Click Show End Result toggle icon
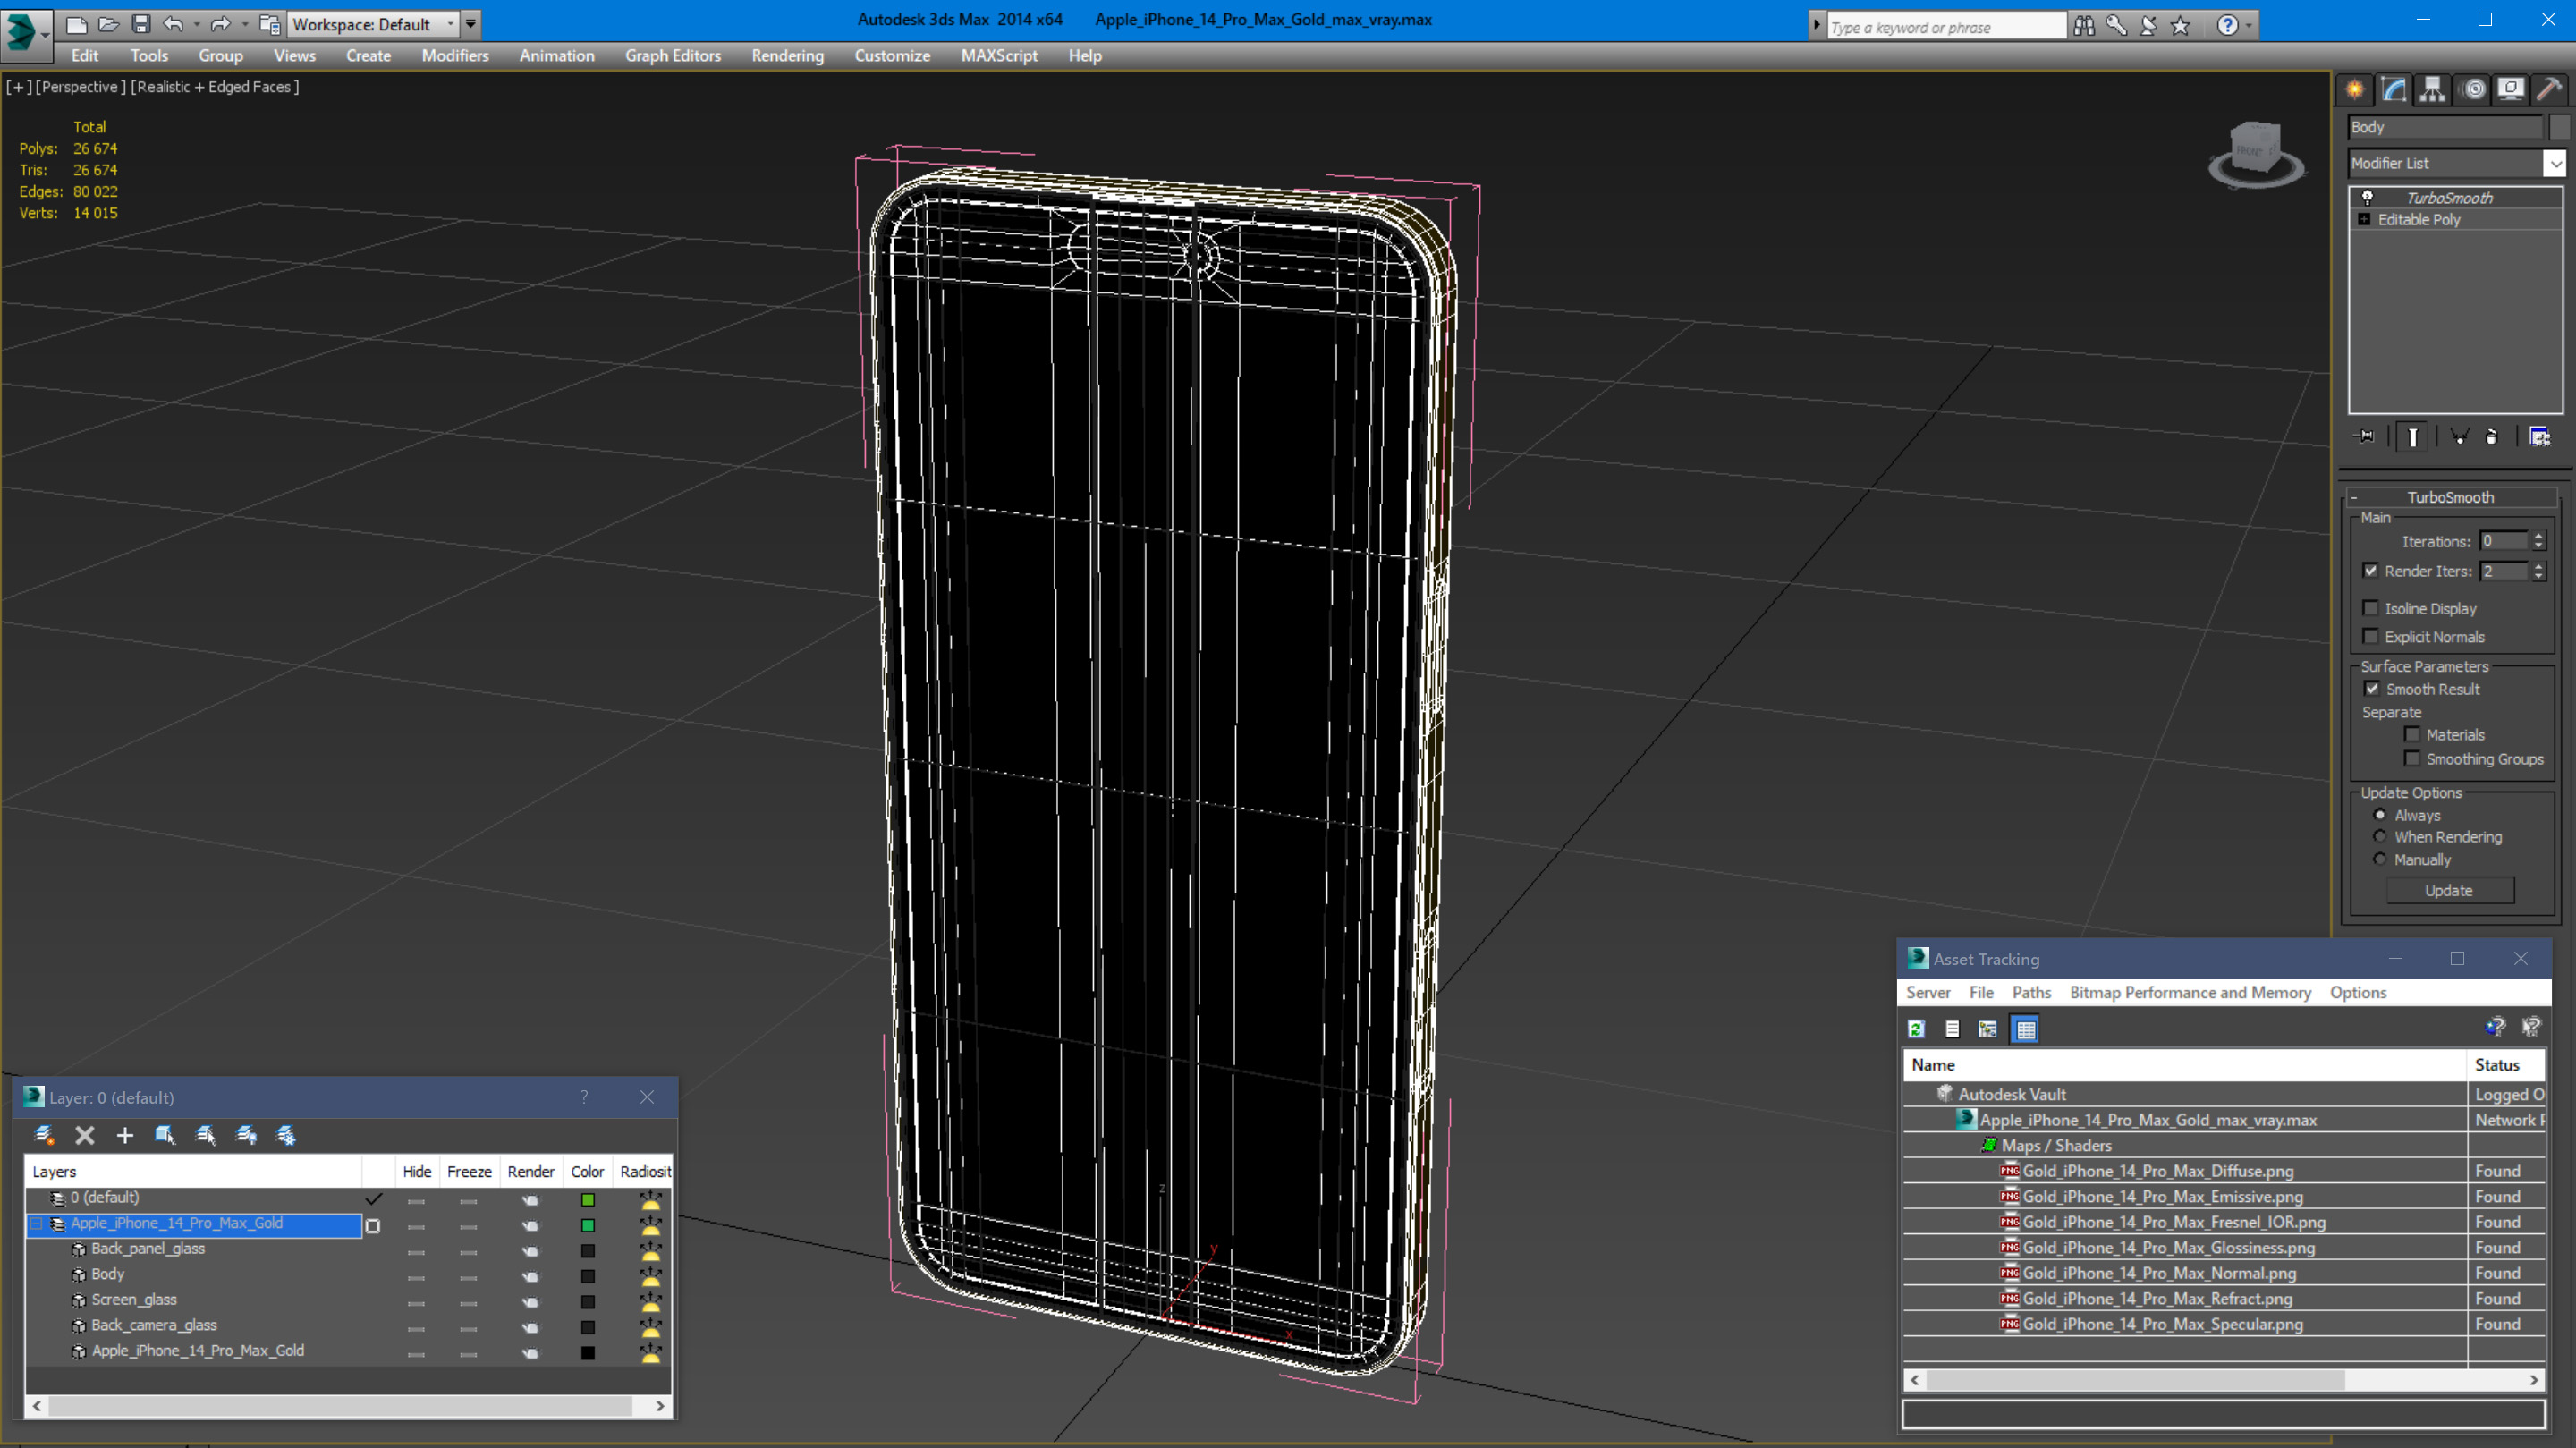 coord(2412,436)
